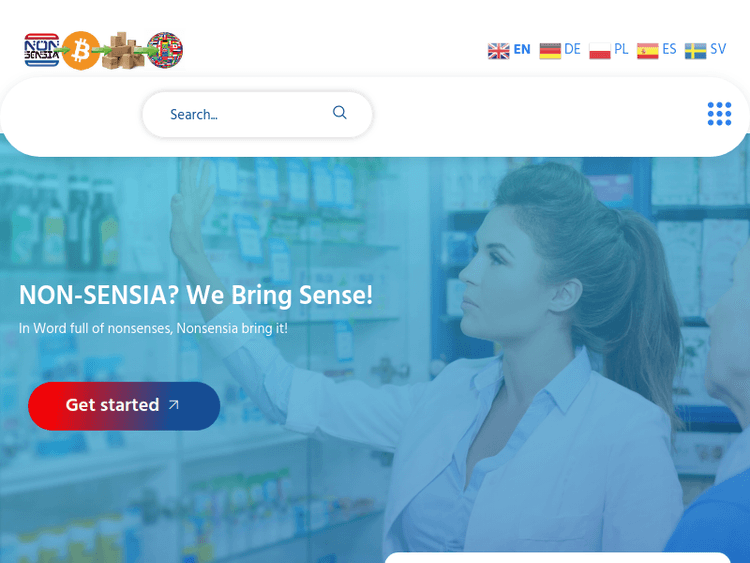Open the nine-dot grid menu
This screenshot has width=750, height=563.
719,114
